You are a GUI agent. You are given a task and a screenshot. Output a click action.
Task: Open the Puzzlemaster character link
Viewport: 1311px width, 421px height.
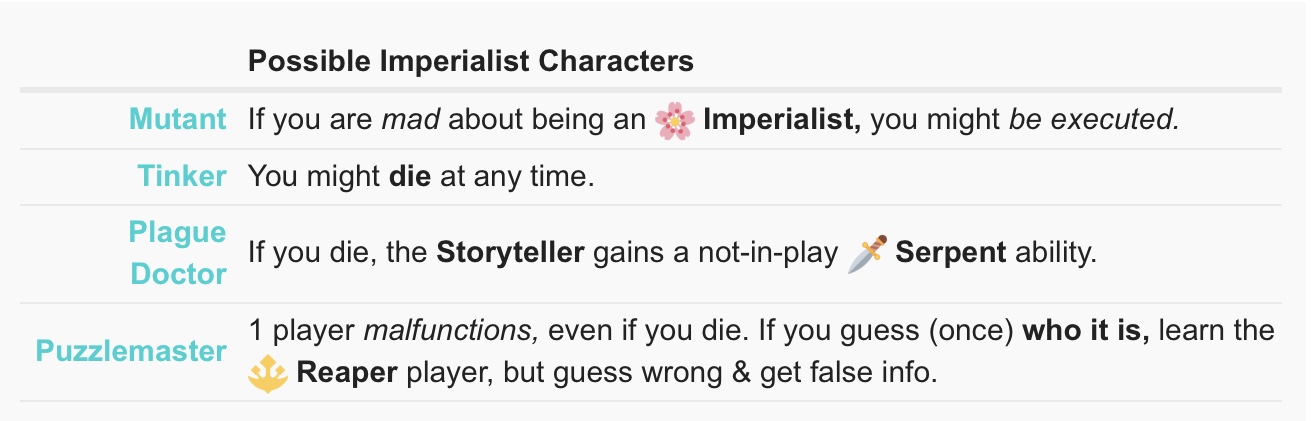click(131, 351)
